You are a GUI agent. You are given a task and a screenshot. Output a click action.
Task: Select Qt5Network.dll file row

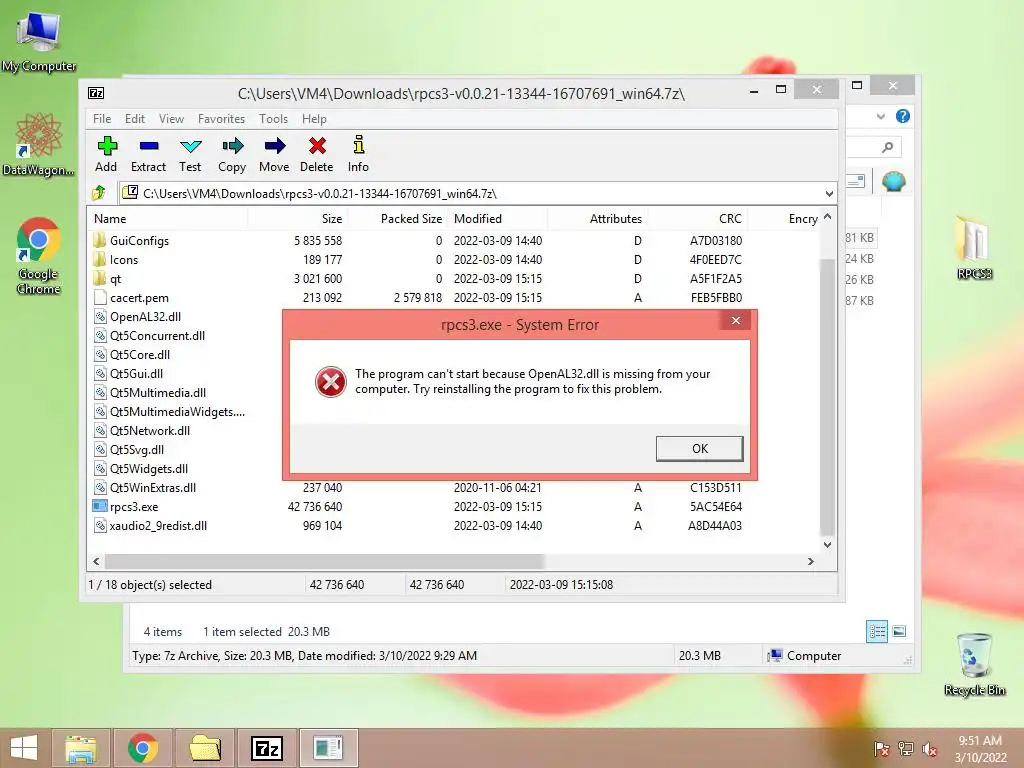[142, 430]
